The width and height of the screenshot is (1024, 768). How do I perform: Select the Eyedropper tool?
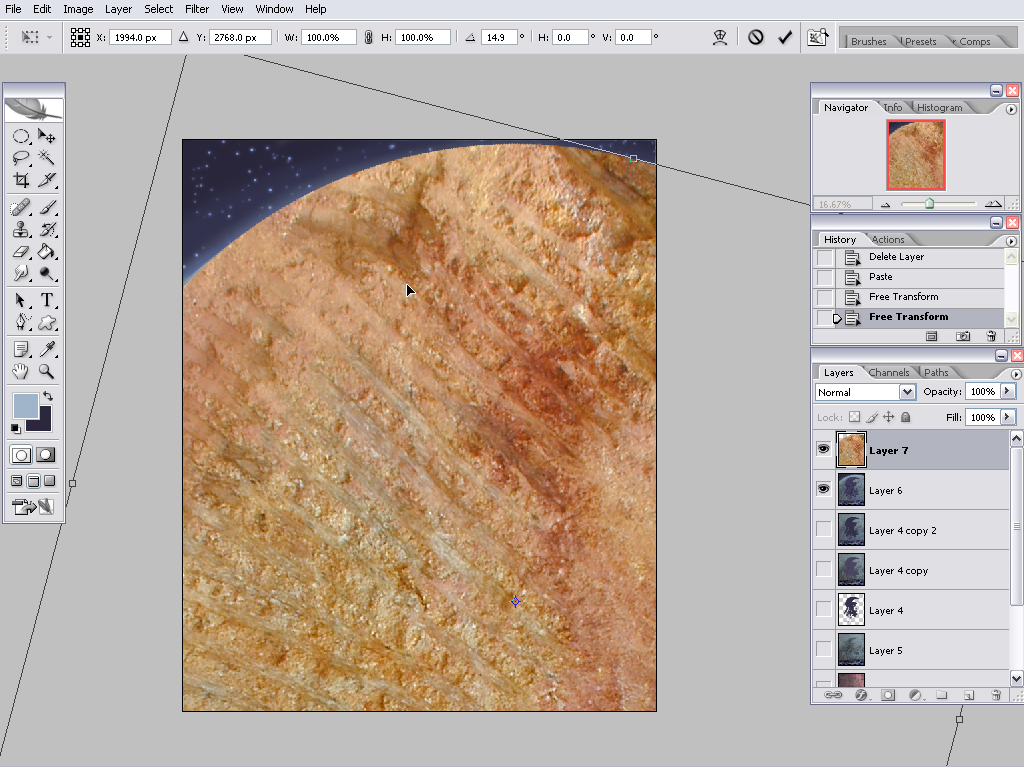[46, 349]
